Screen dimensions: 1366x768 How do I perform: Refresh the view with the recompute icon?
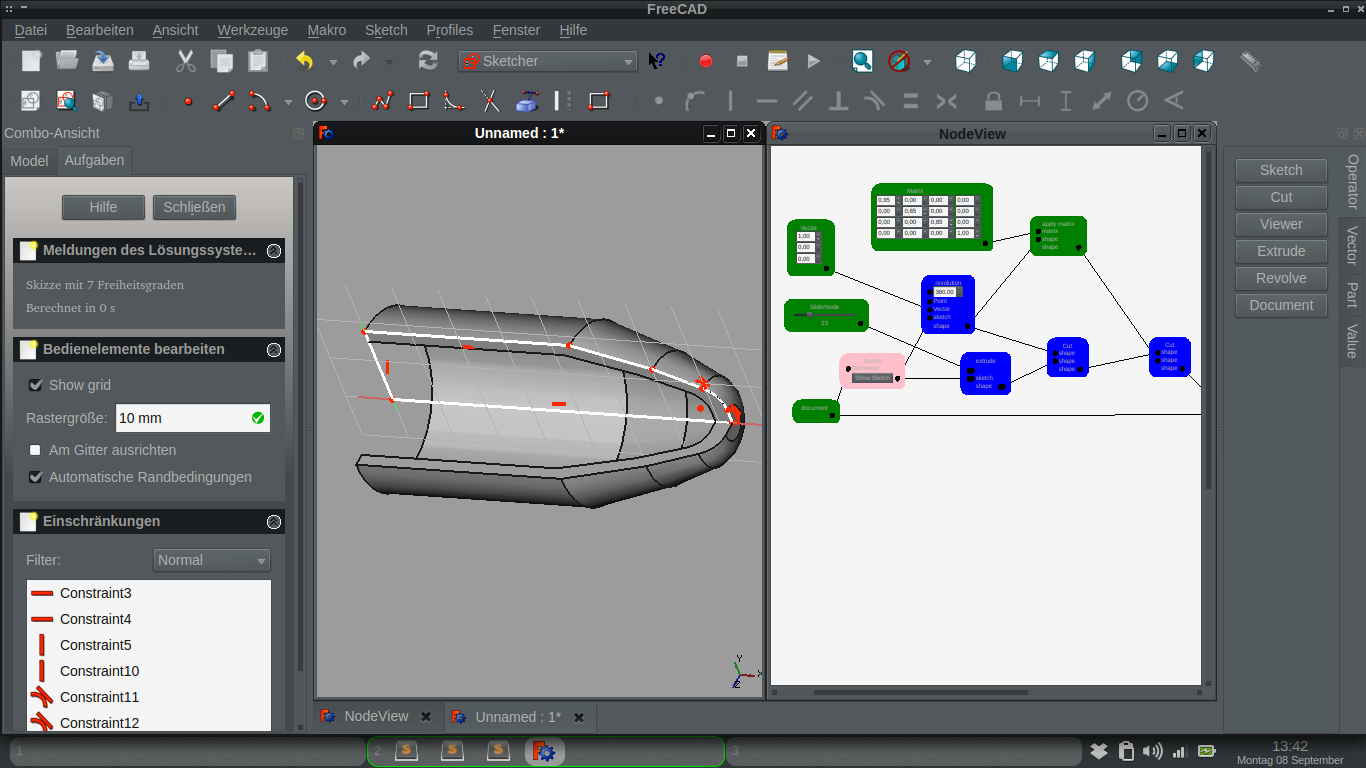(x=428, y=61)
